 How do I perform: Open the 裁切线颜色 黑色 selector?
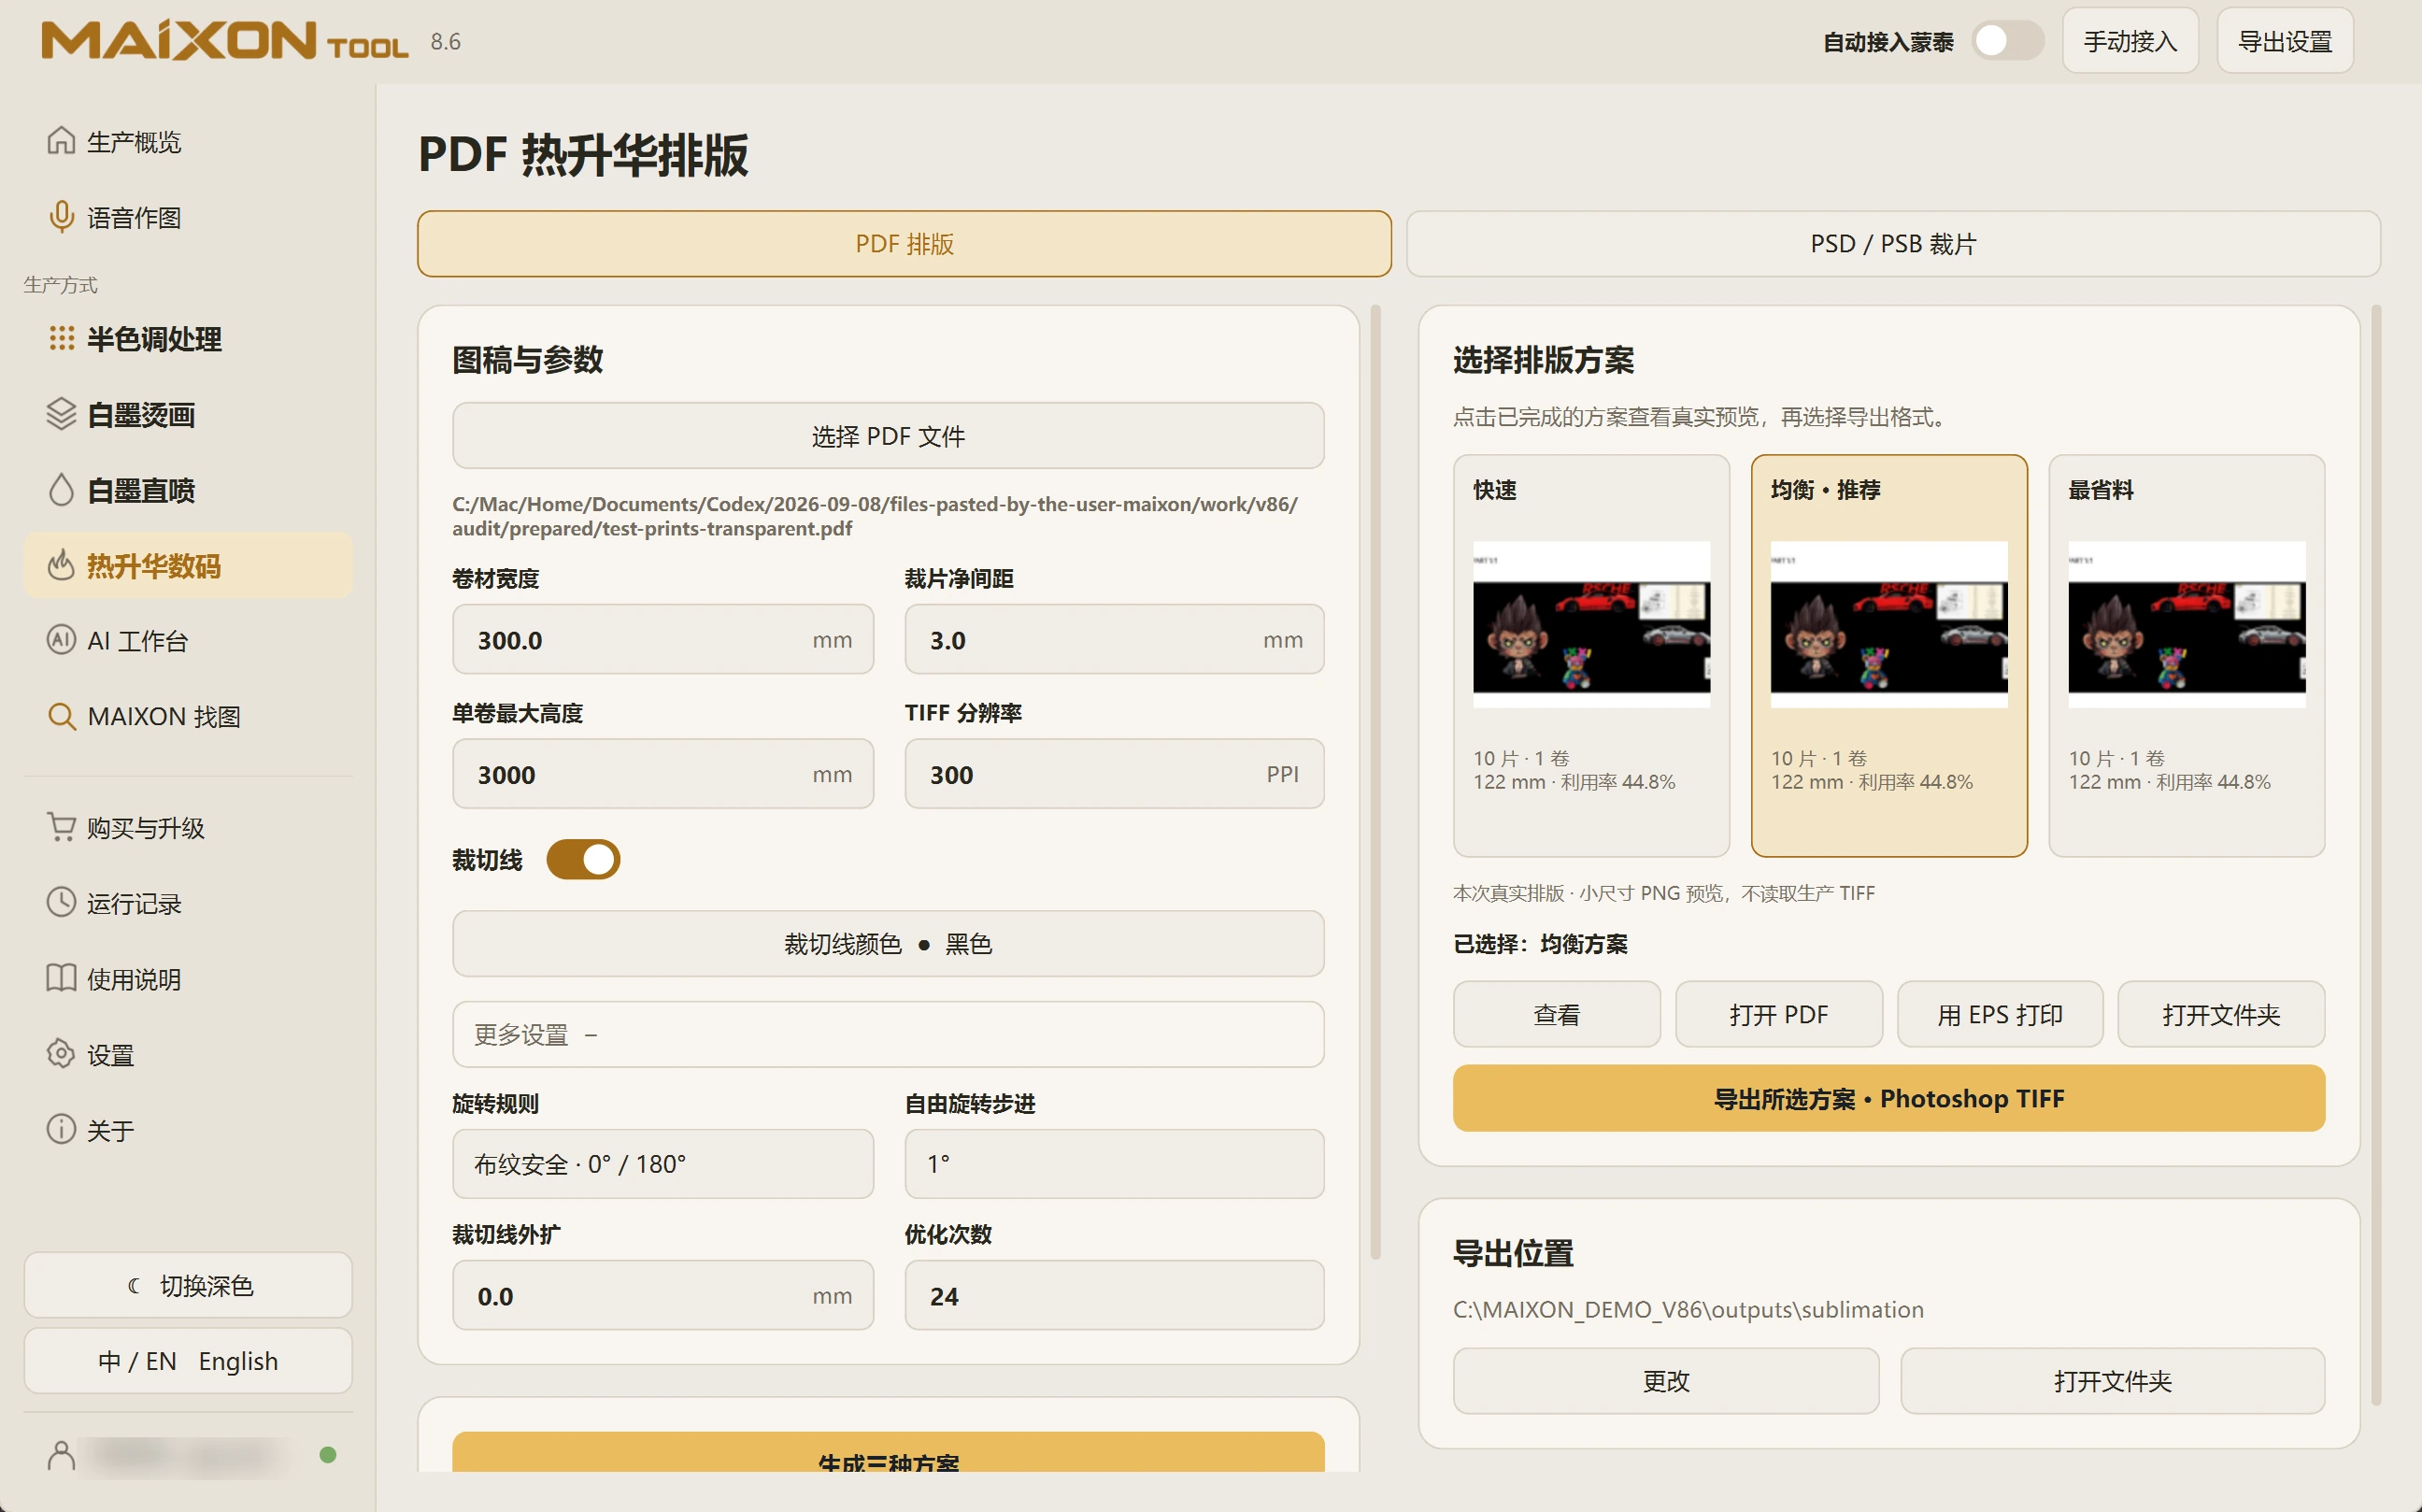[x=888, y=943]
